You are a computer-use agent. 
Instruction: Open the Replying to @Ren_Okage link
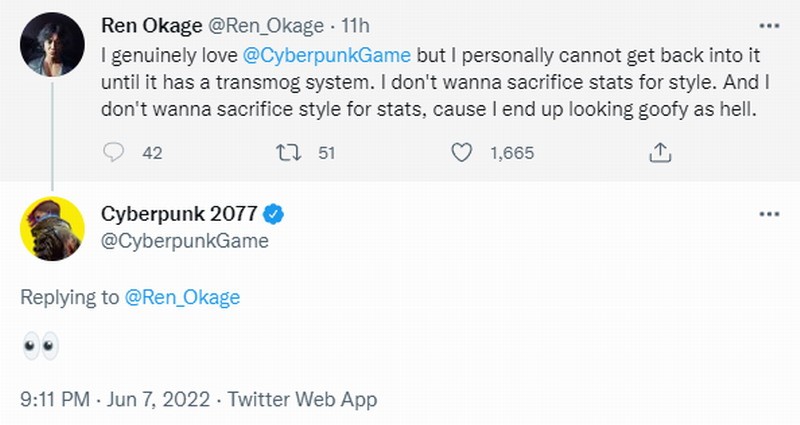point(183,296)
